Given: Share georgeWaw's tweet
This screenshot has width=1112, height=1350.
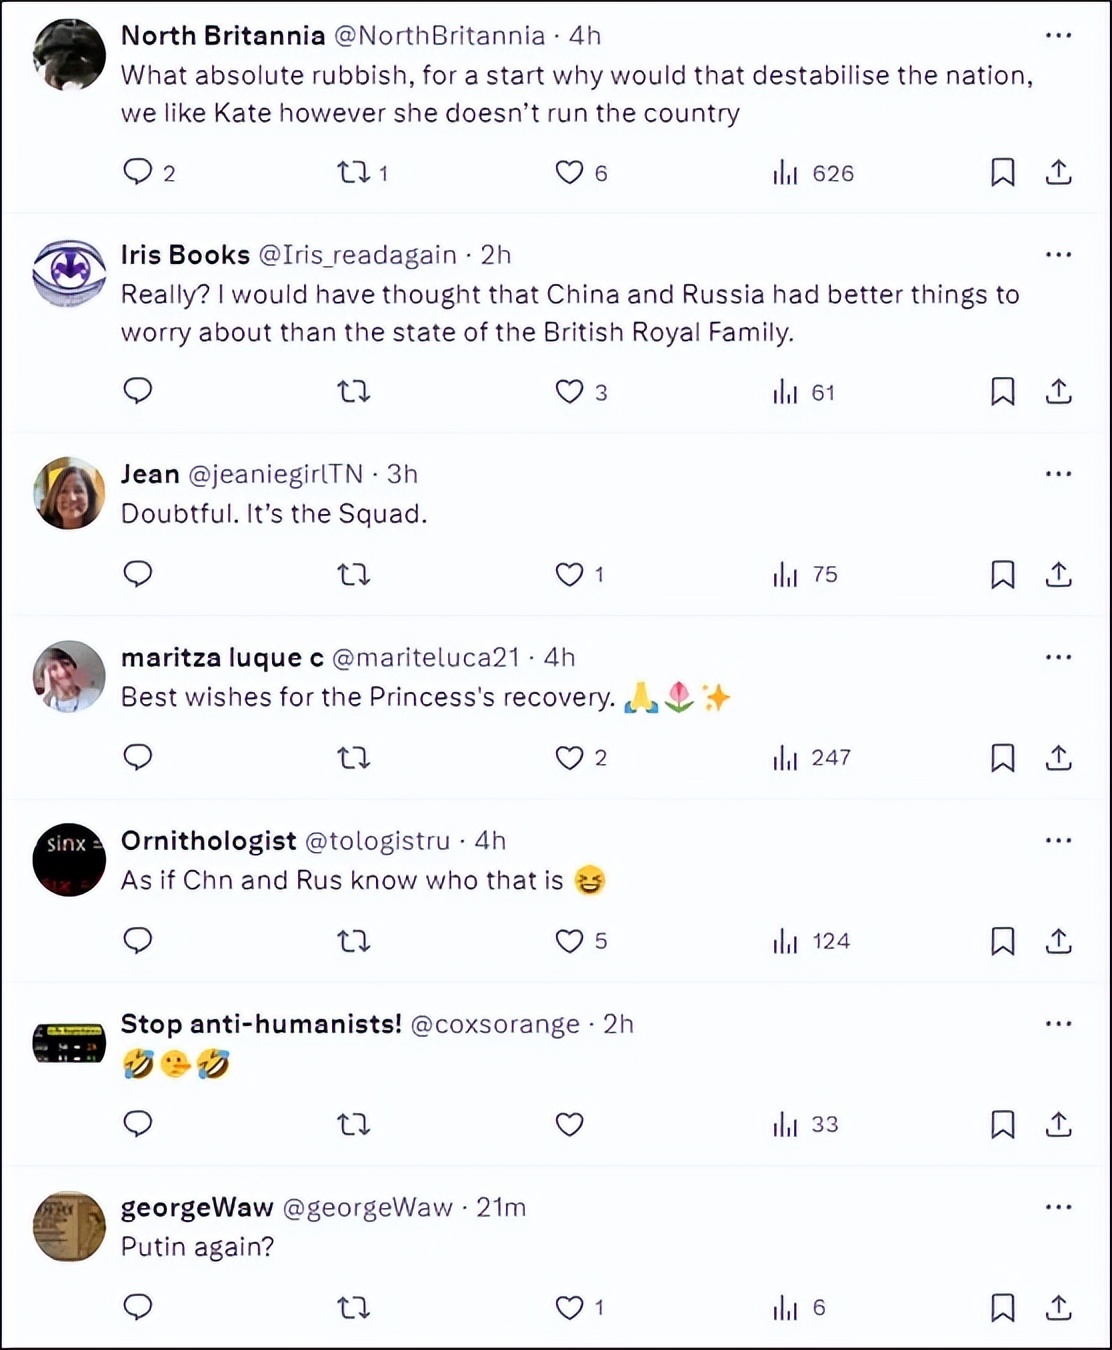Looking at the screenshot, I should pos(1058,1307).
